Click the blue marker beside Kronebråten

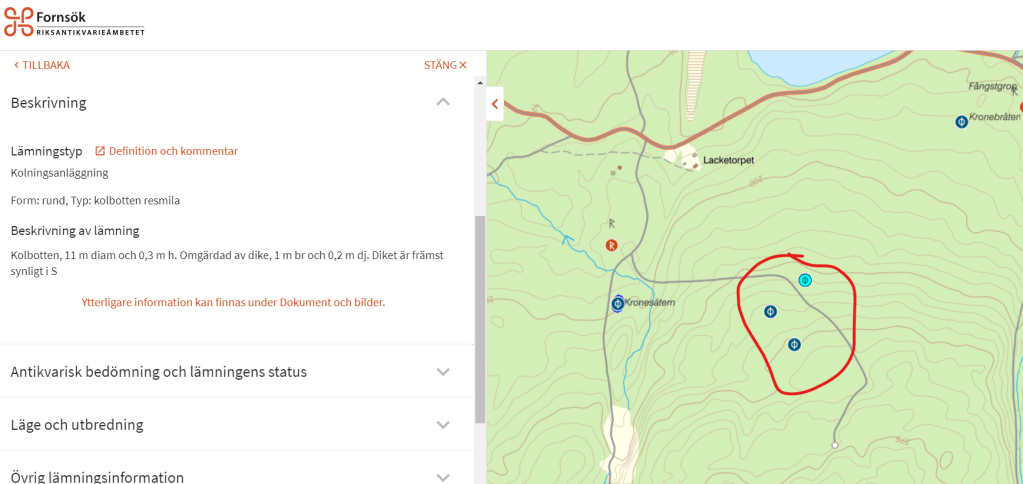[x=961, y=121]
